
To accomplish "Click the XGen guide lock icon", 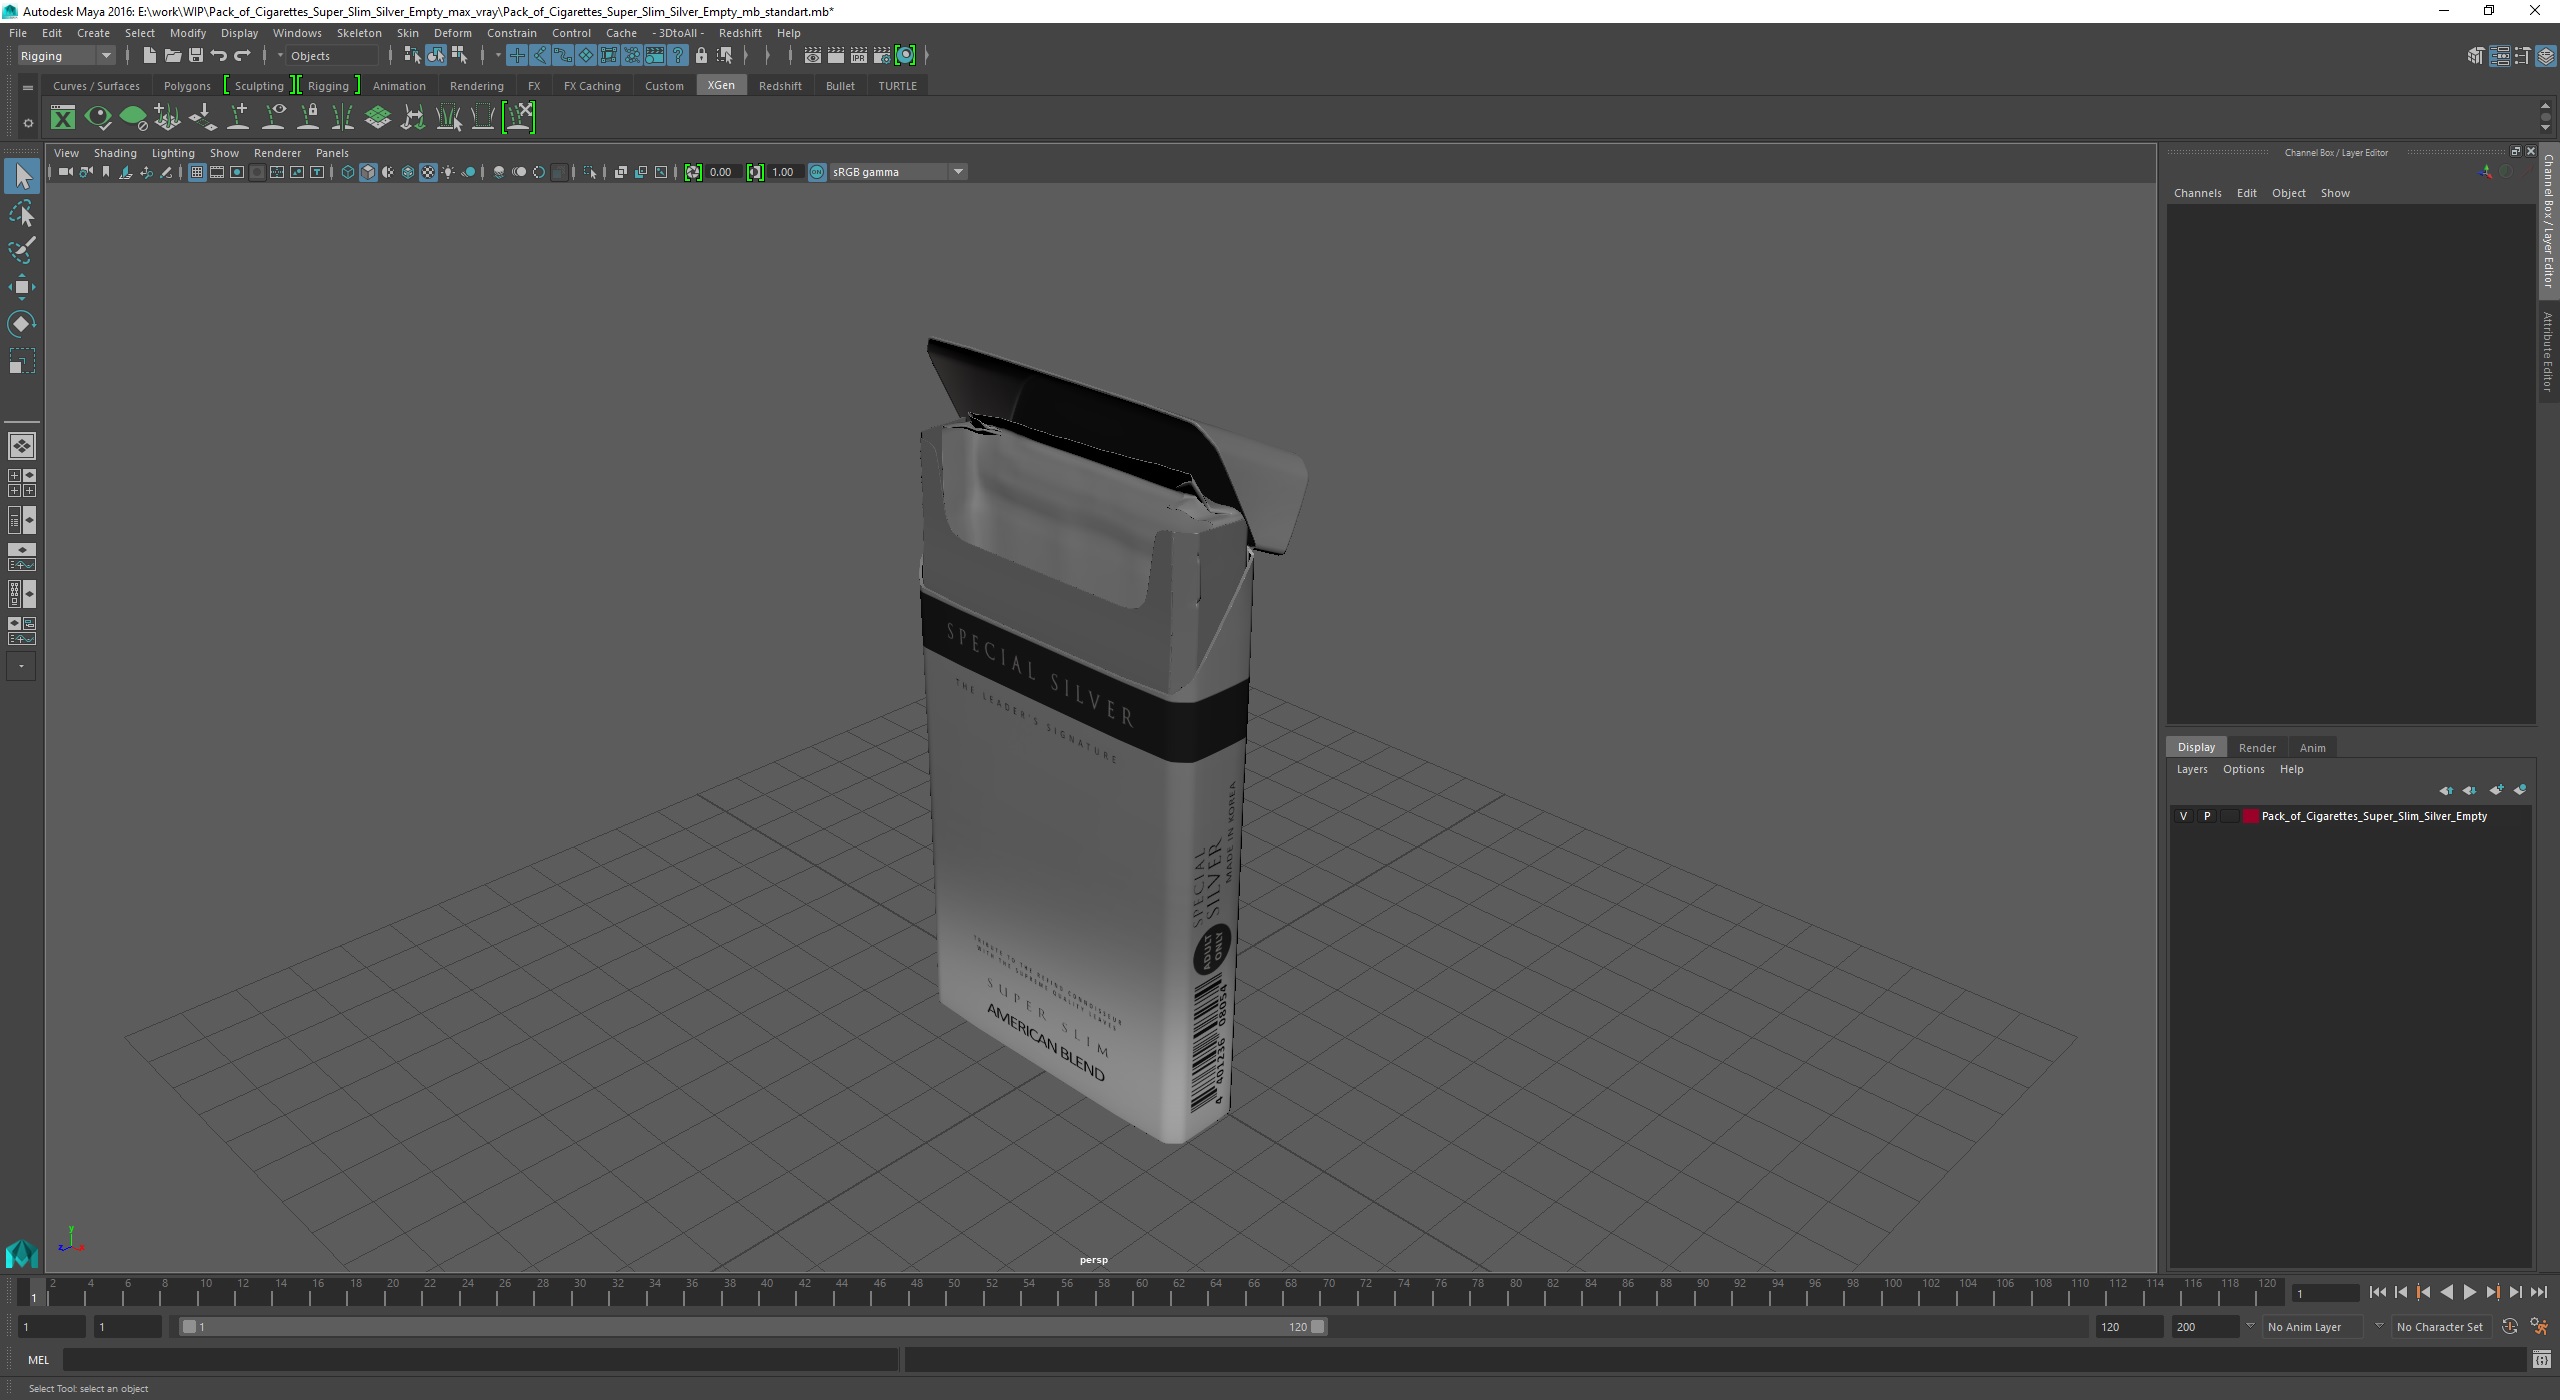I will 309,118.
